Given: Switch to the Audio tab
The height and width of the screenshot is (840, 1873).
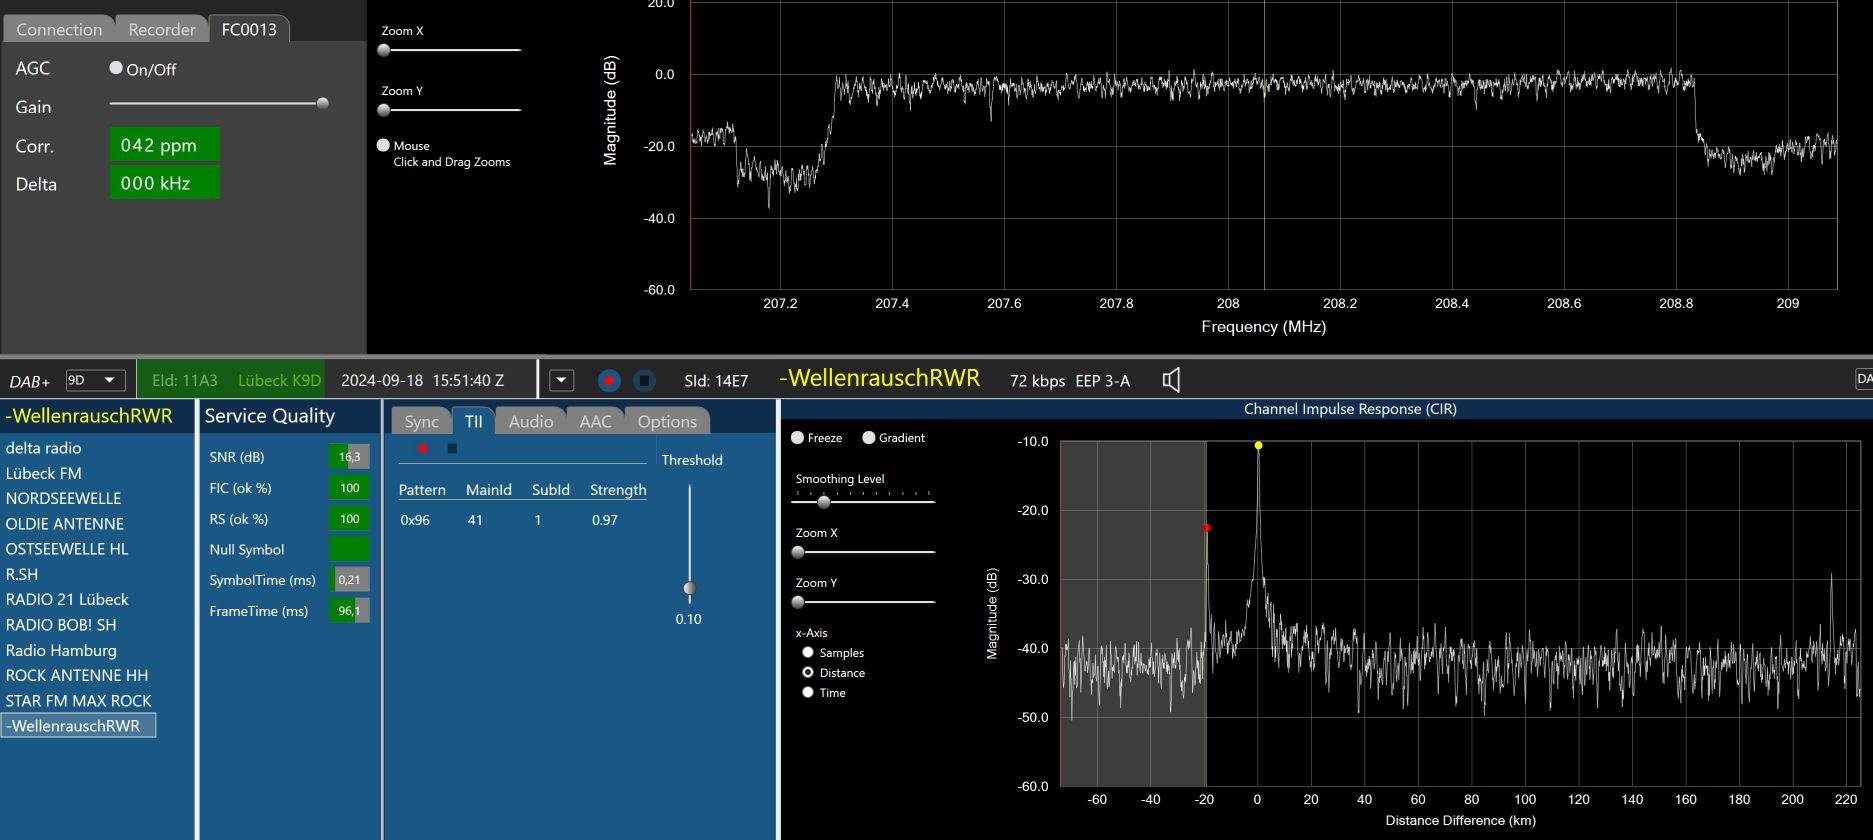Looking at the screenshot, I should (530, 421).
